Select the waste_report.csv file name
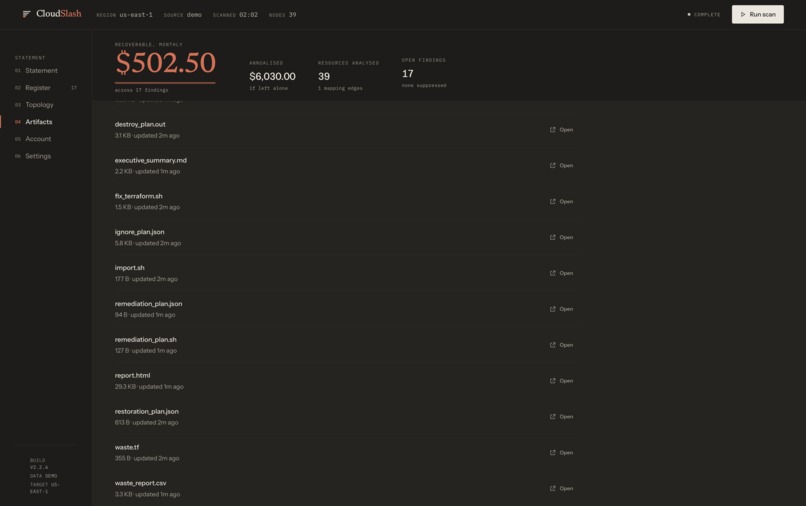Viewport: 806px width, 506px height. pyautogui.click(x=140, y=483)
